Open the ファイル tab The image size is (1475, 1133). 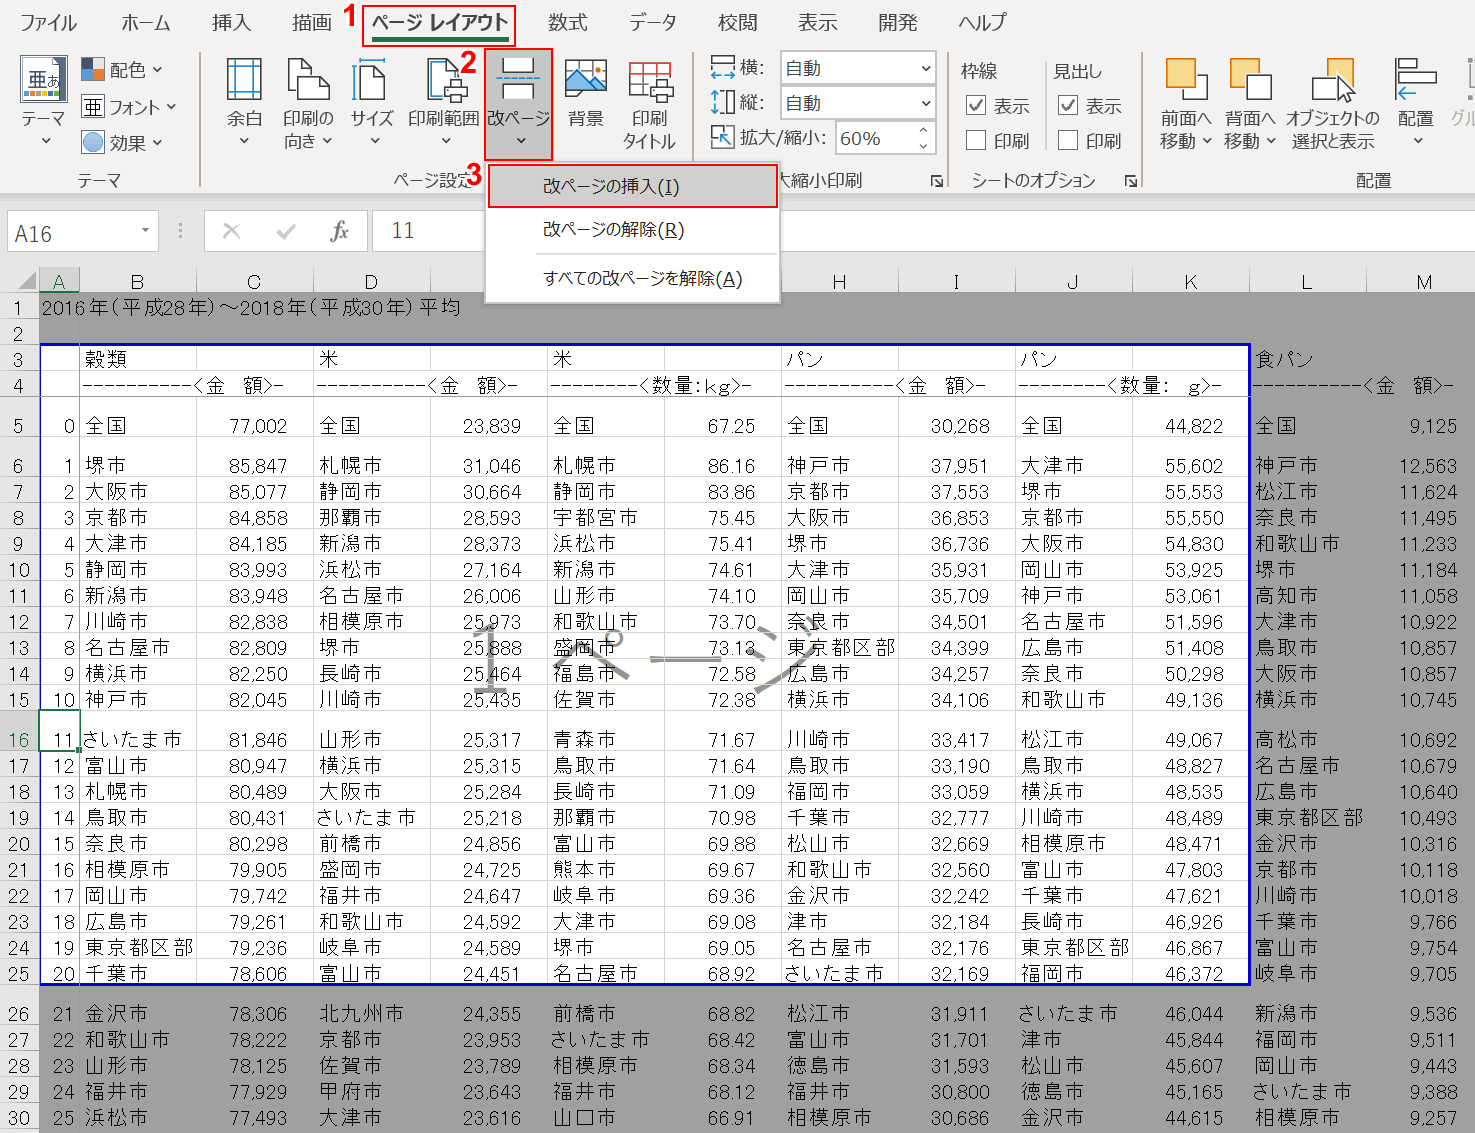(x=48, y=23)
